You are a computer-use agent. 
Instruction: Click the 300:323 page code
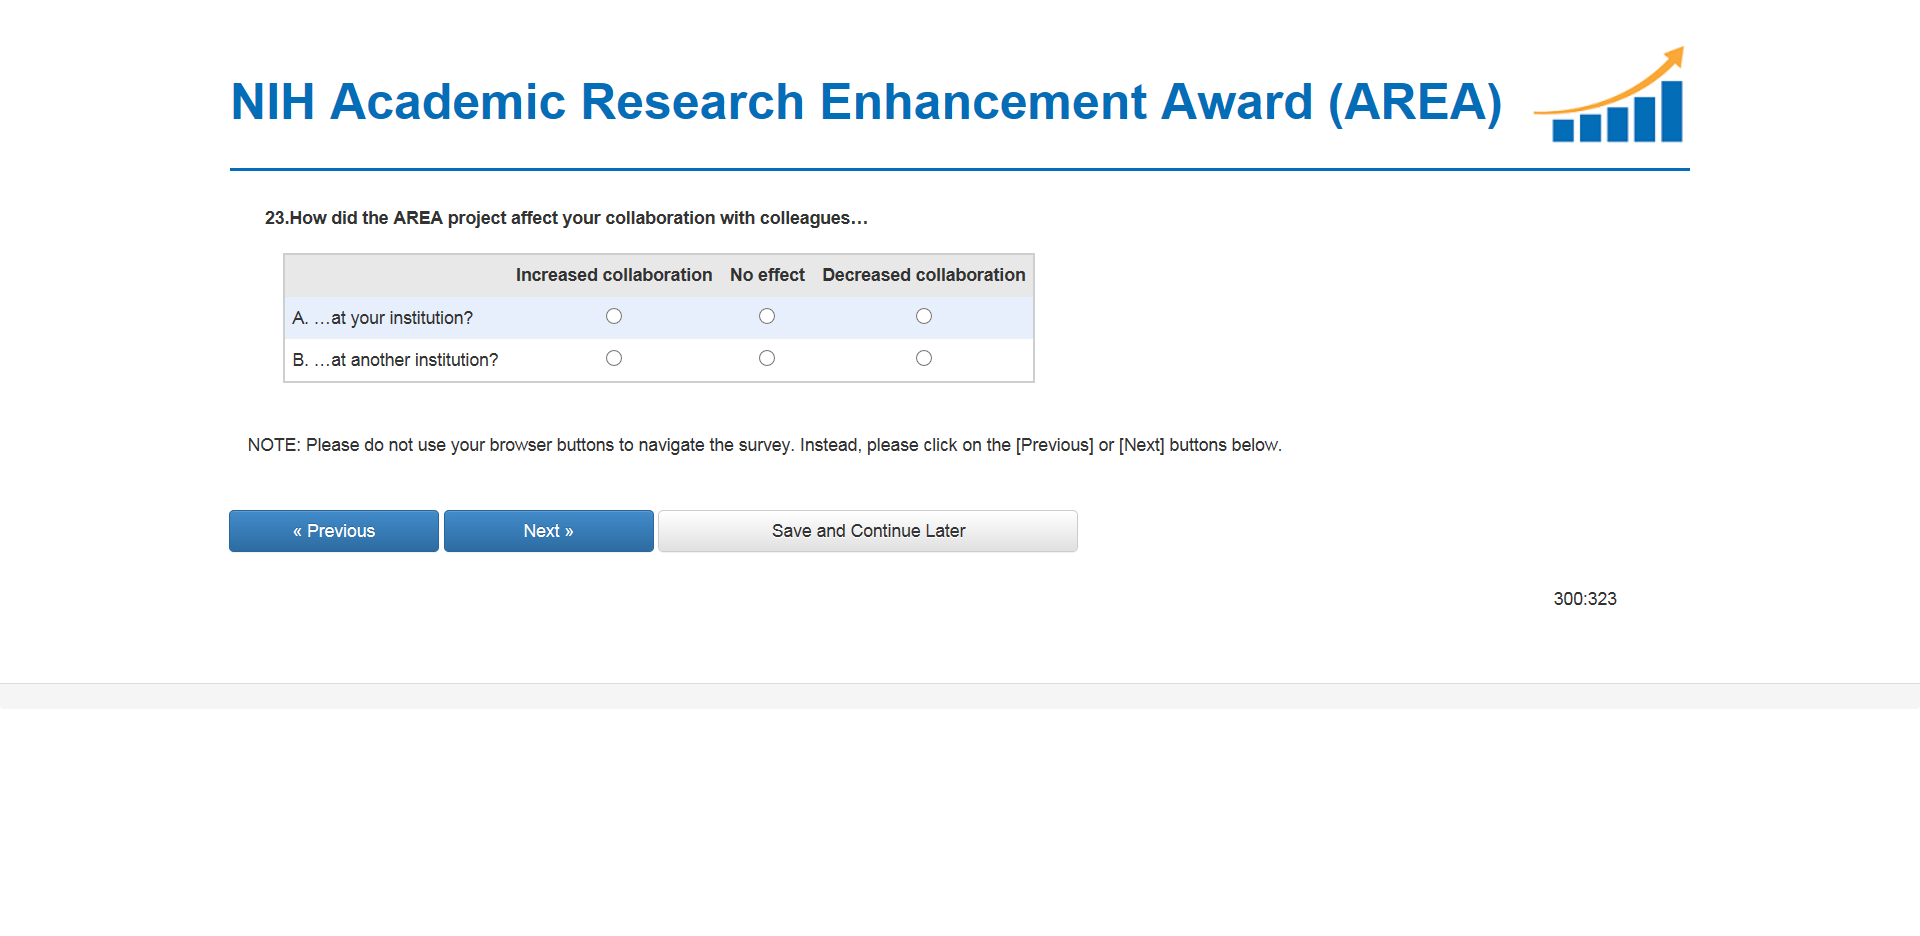pyautogui.click(x=1584, y=599)
